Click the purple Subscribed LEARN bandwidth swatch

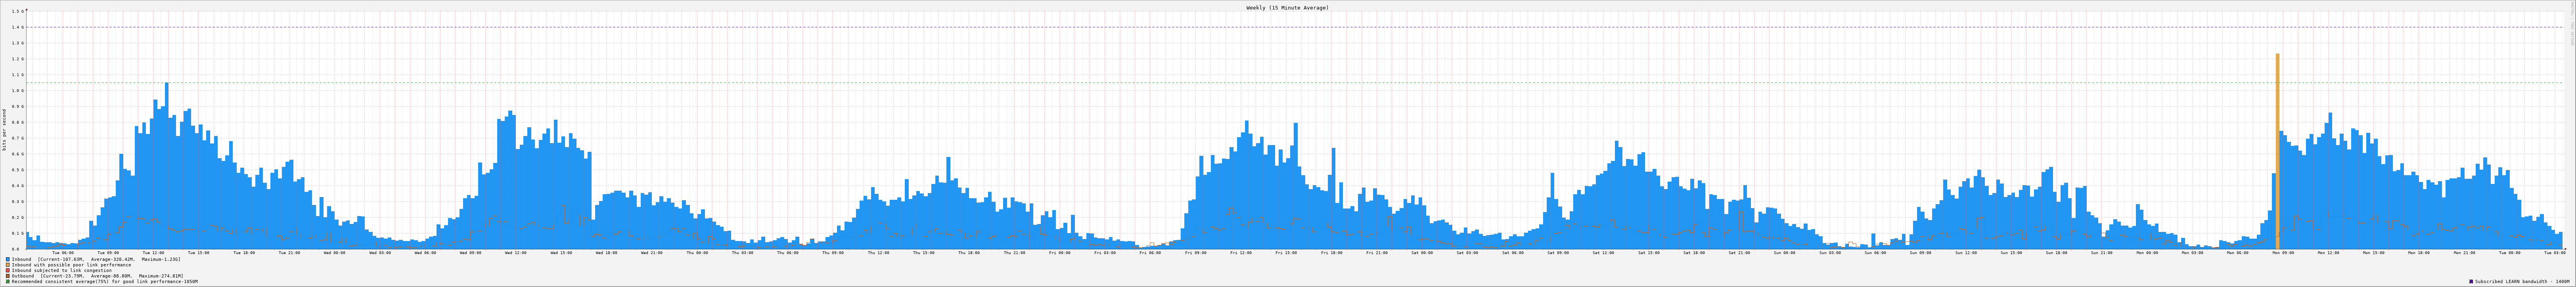(x=2471, y=282)
